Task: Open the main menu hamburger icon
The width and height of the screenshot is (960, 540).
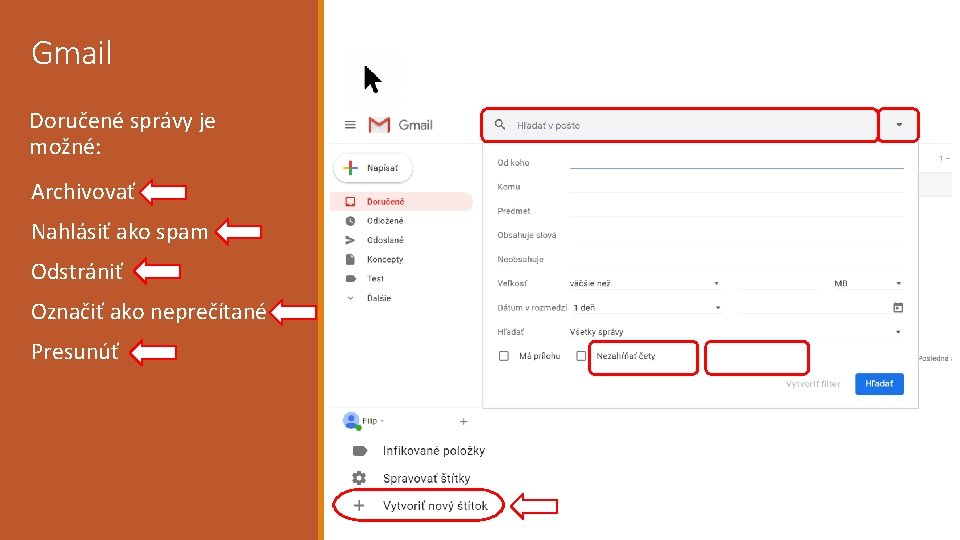Action: tap(350, 125)
